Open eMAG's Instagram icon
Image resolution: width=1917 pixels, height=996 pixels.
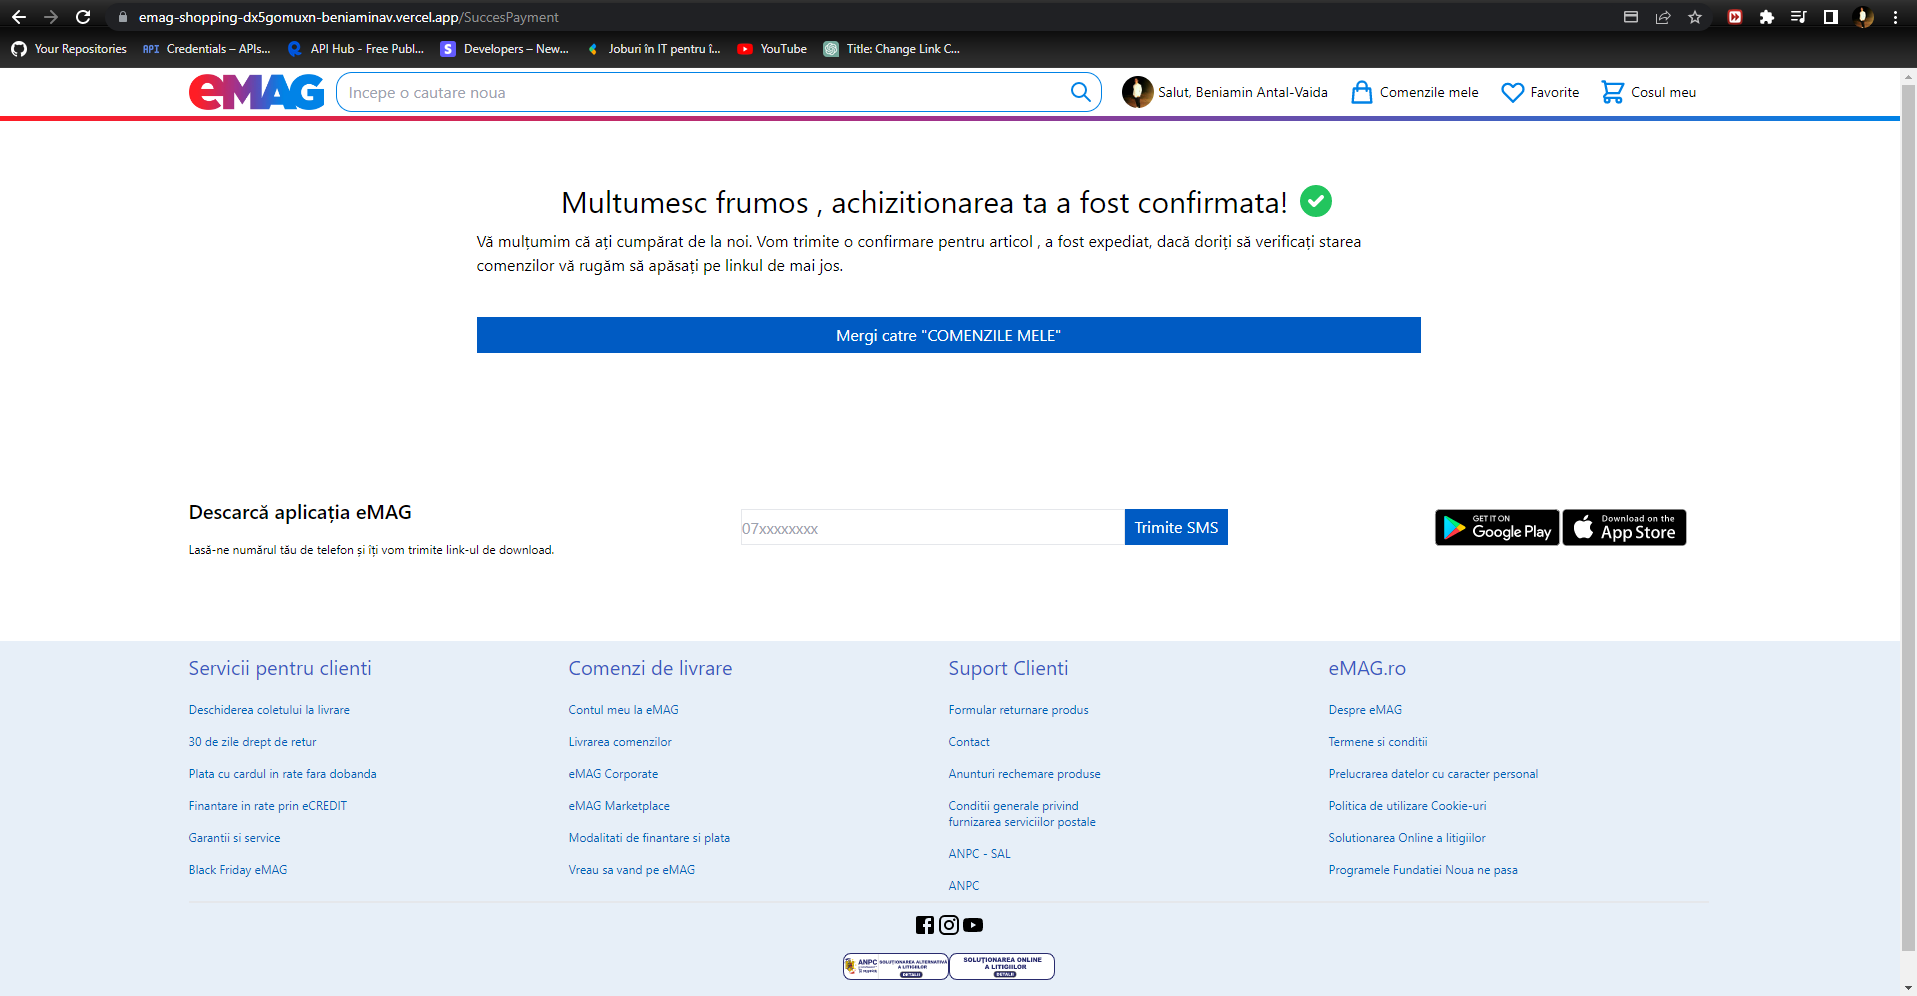[948, 925]
